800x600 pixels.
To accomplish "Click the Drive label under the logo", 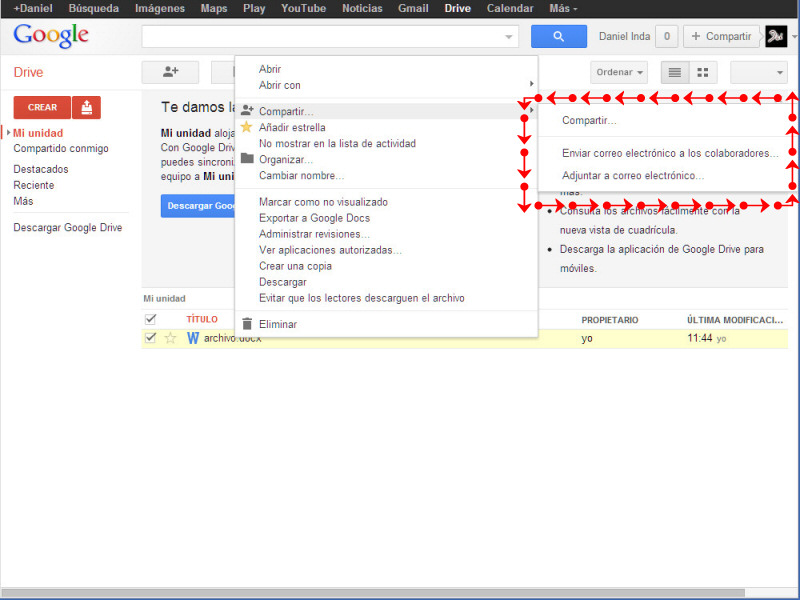I will [28, 72].
